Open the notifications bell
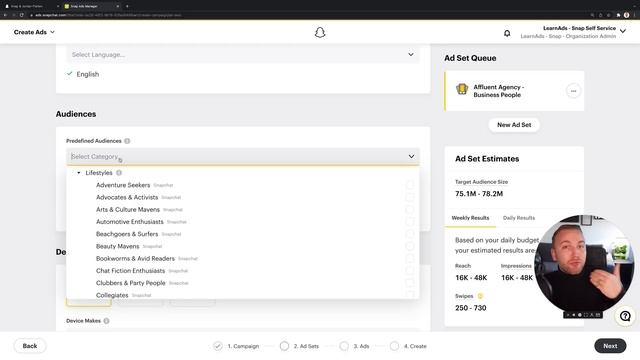640x360 pixels. point(507,33)
